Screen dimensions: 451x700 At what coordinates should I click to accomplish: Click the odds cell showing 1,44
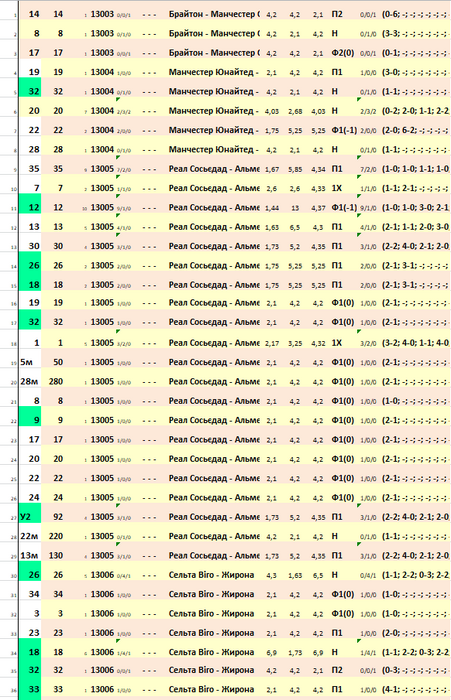click(x=272, y=208)
